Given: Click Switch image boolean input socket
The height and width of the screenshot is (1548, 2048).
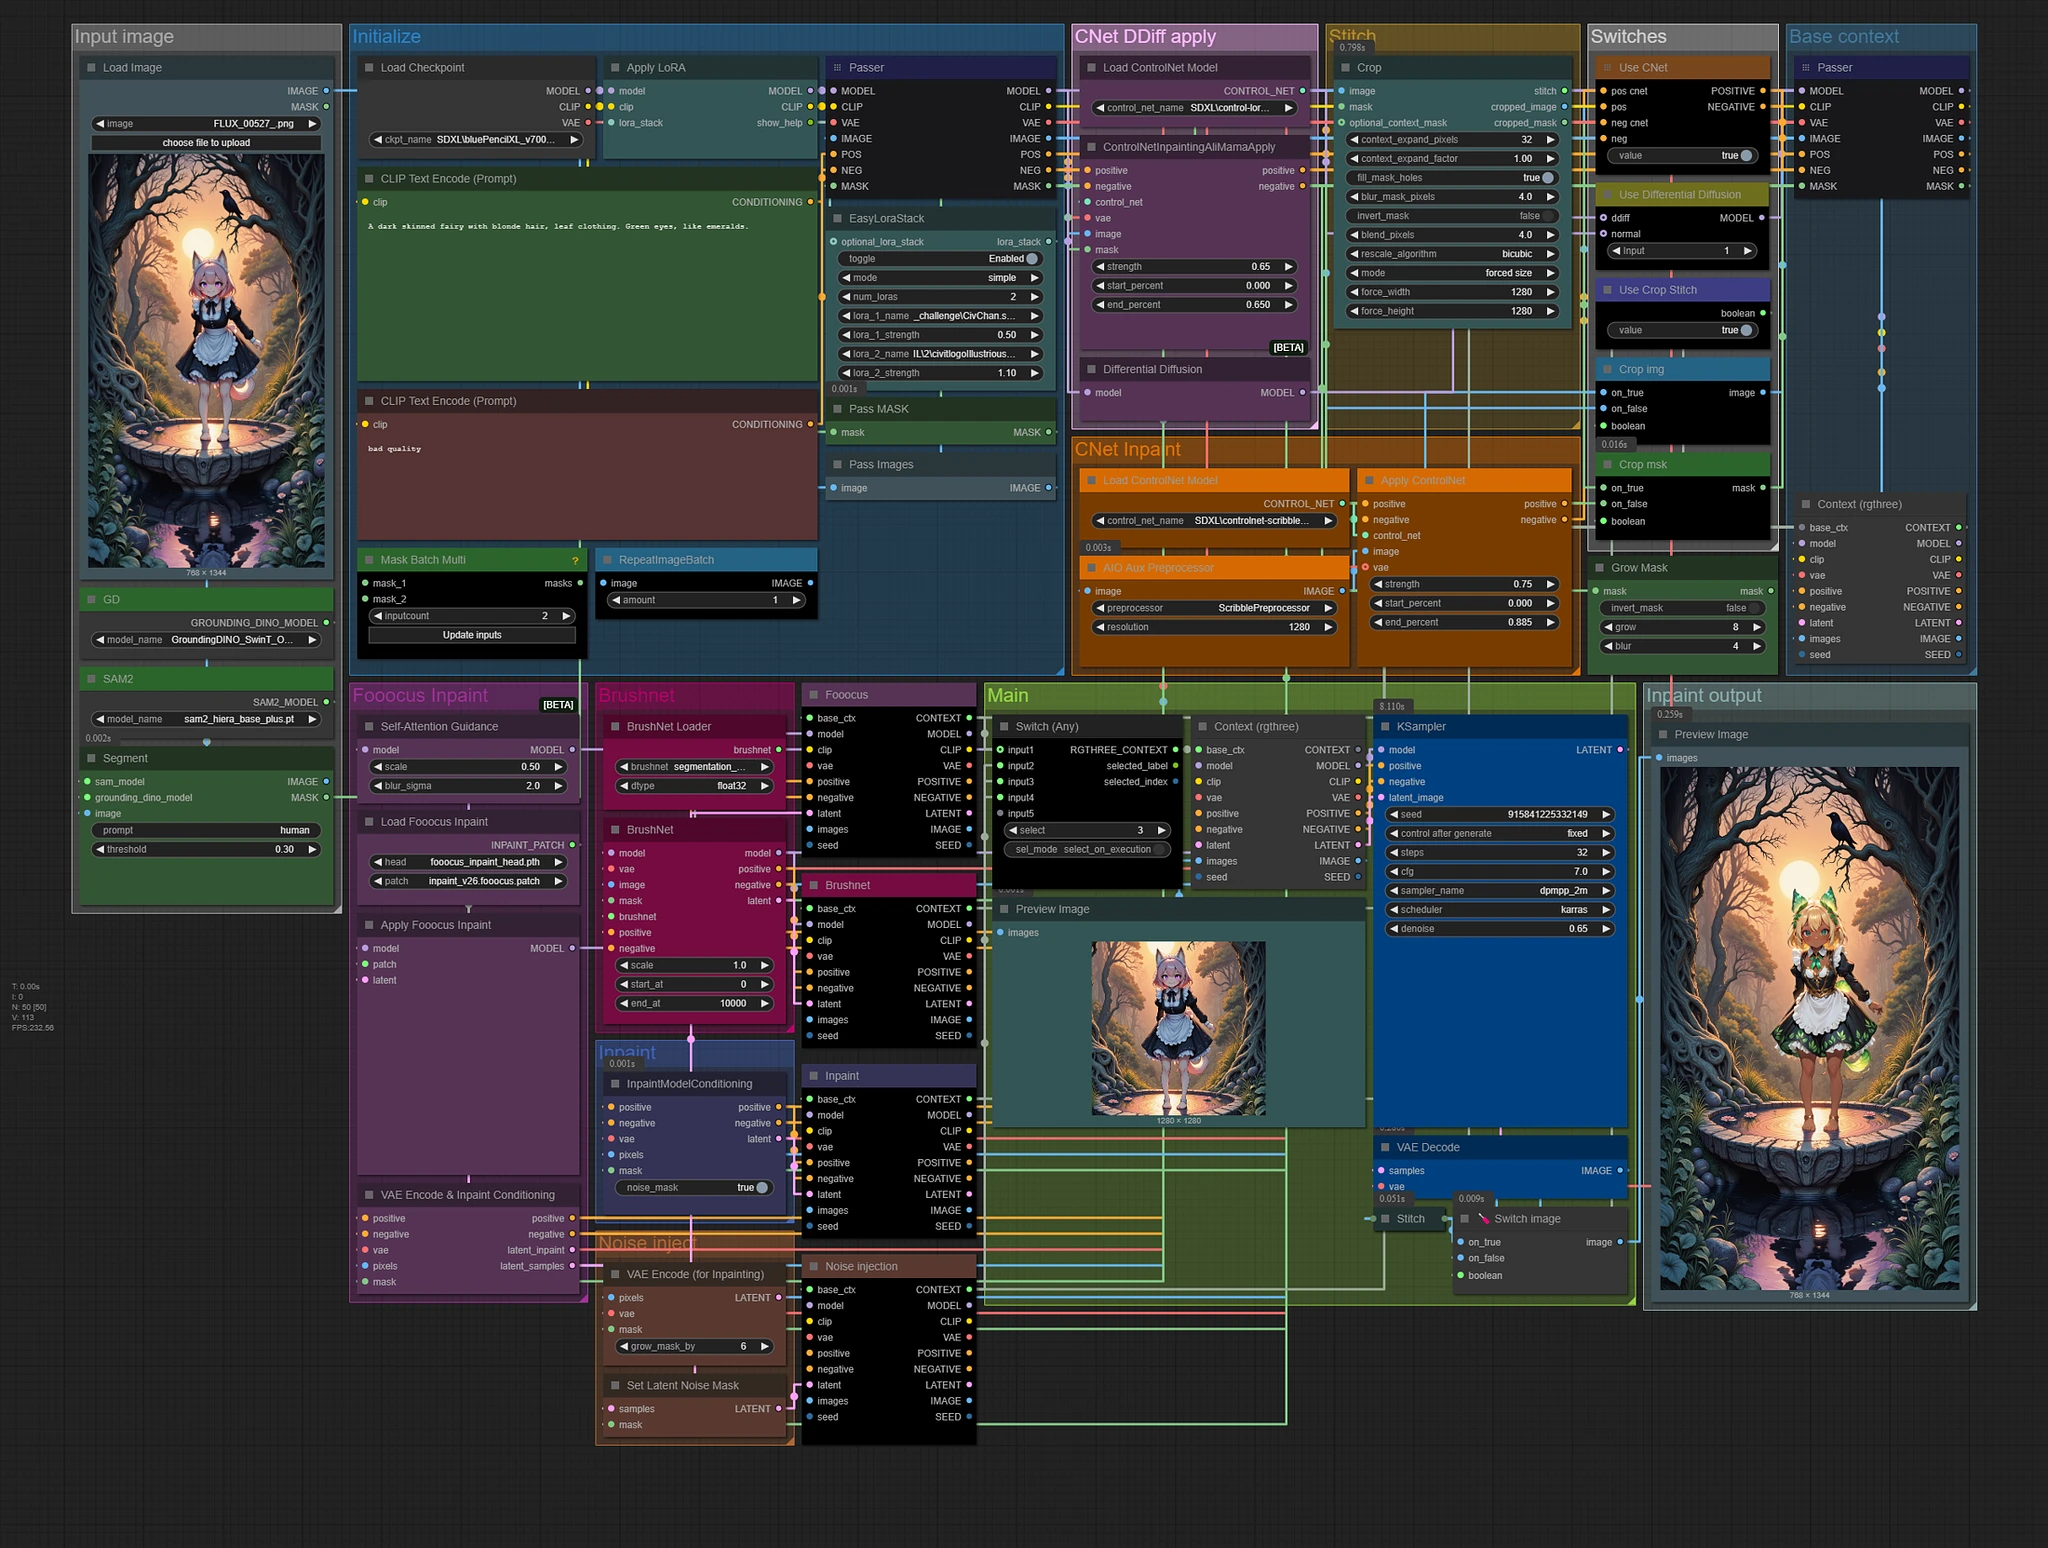Looking at the screenshot, I should point(1460,1276).
